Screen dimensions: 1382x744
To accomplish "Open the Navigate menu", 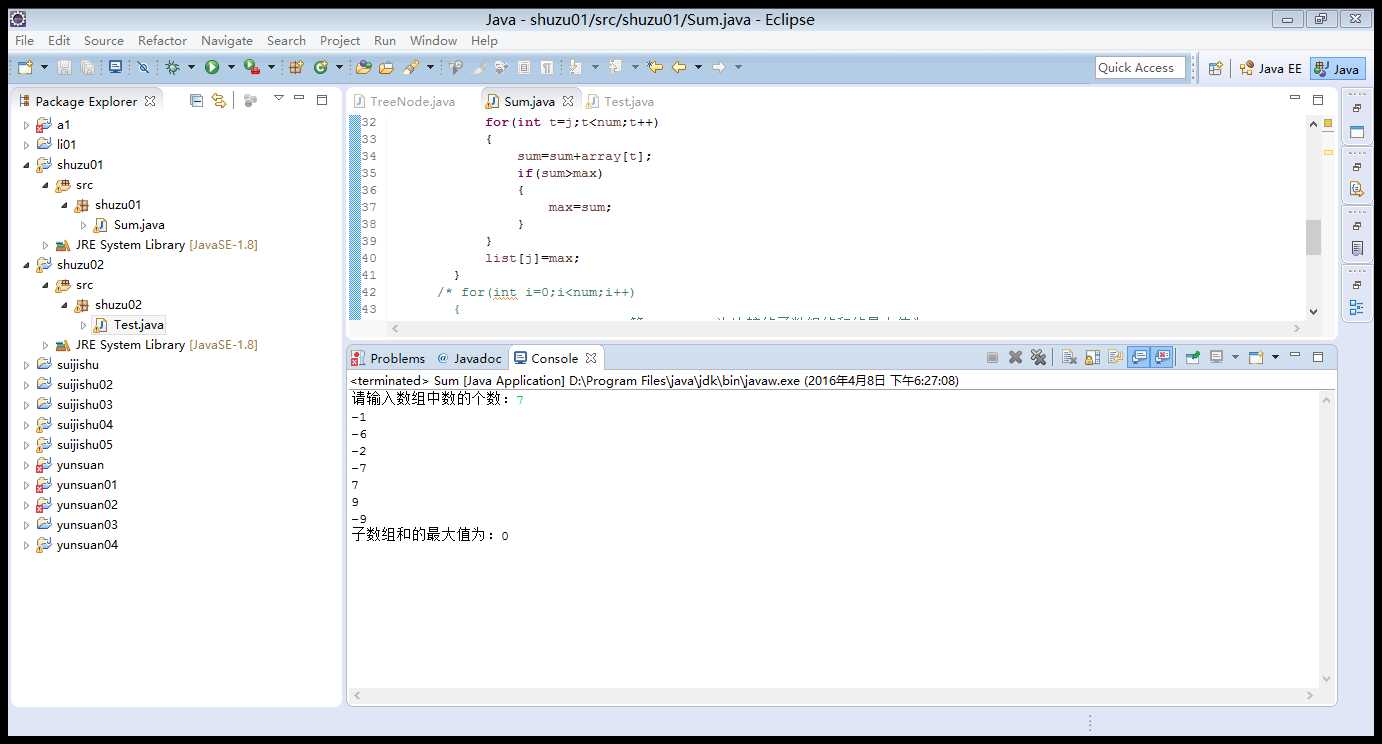I will [227, 41].
